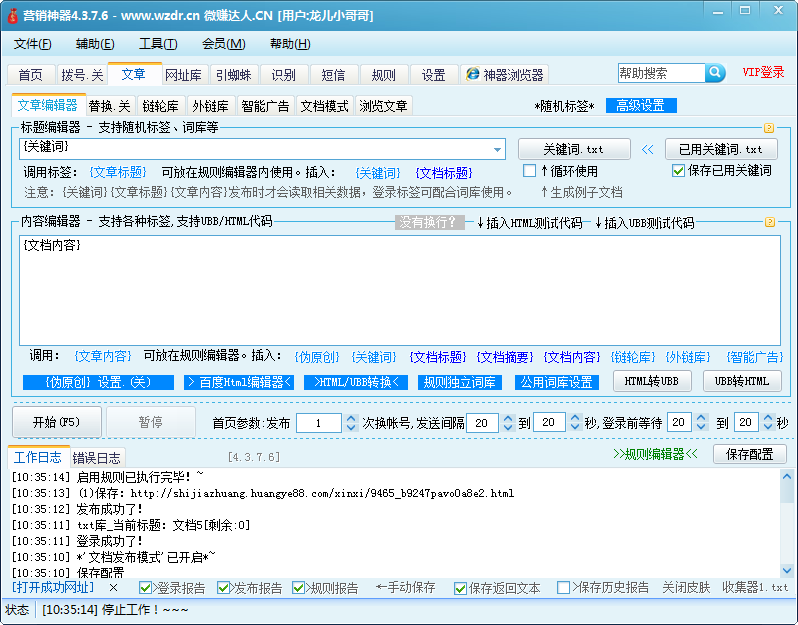This screenshot has width=798, height=625.
Task: Open the 浏览文章 sub-tab
Action: pos(383,106)
